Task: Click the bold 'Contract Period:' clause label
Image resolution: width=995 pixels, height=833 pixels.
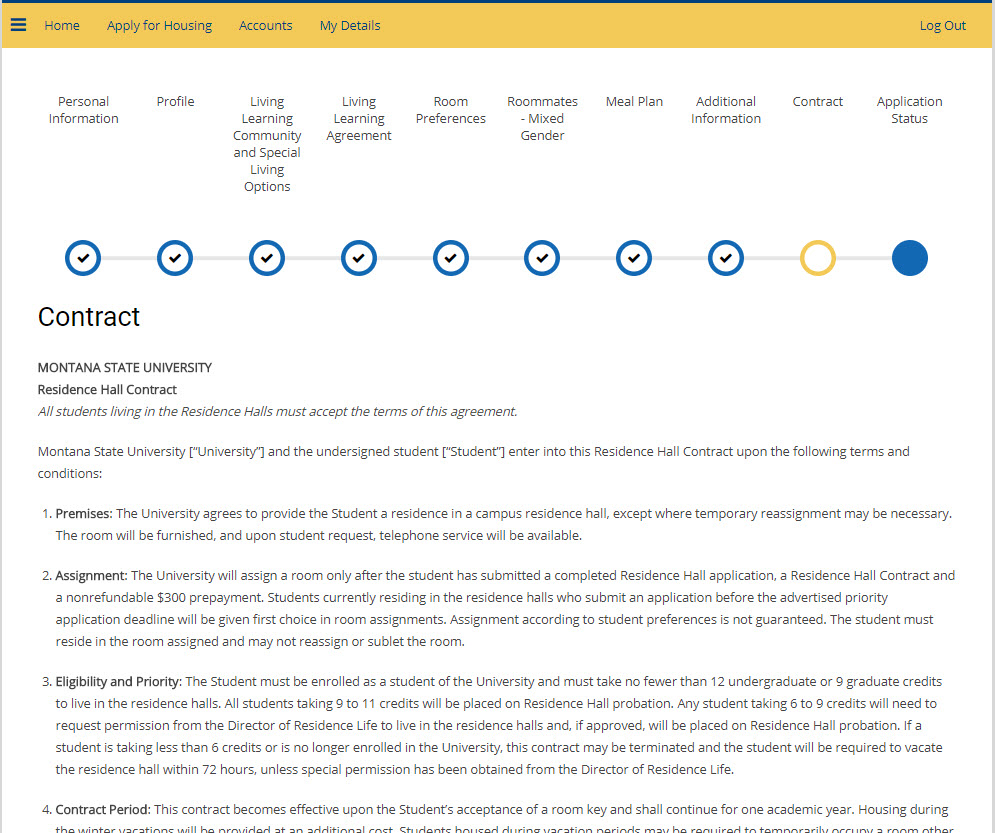Action: [103, 810]
